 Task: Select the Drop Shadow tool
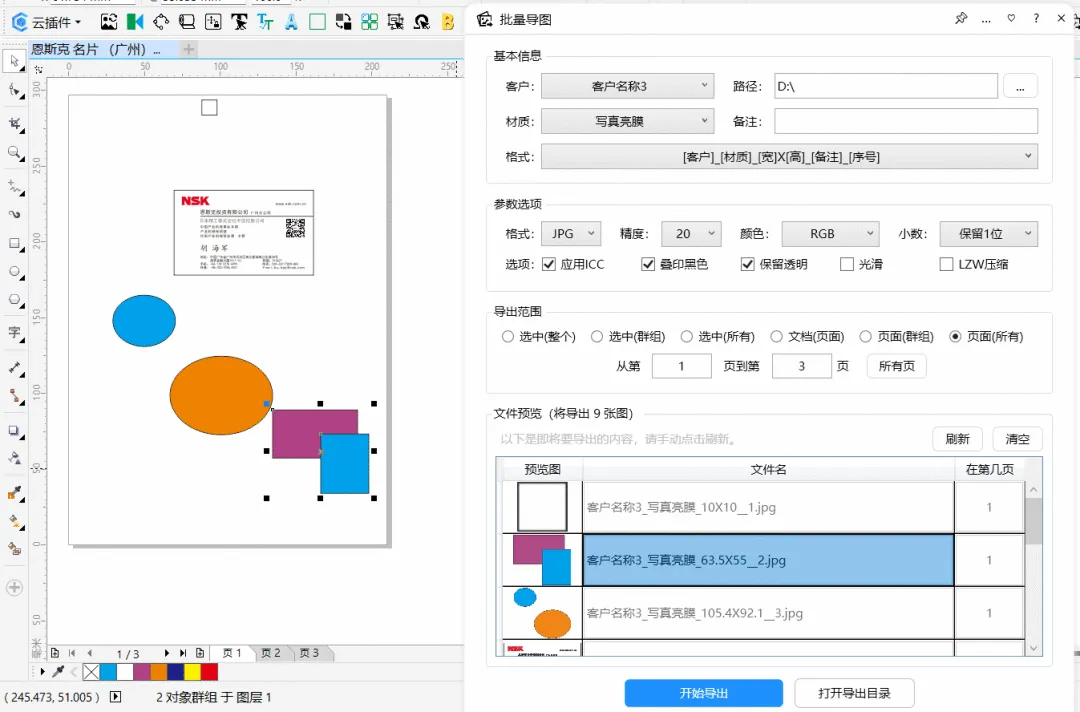pyautogui.click(x=14, y=430)
